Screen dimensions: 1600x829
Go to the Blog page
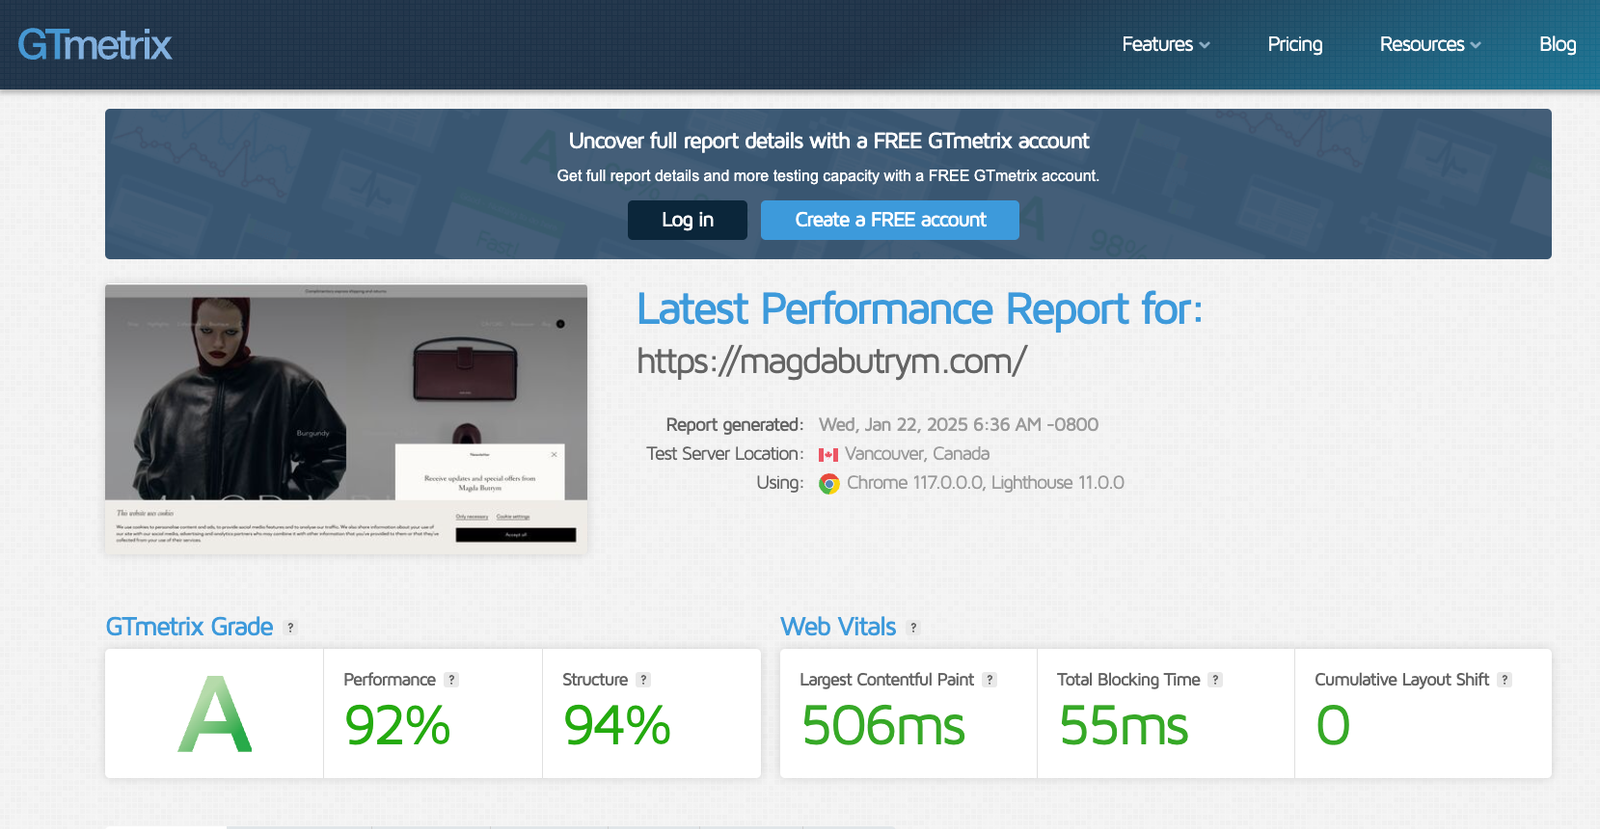[x=1557, y=44]
